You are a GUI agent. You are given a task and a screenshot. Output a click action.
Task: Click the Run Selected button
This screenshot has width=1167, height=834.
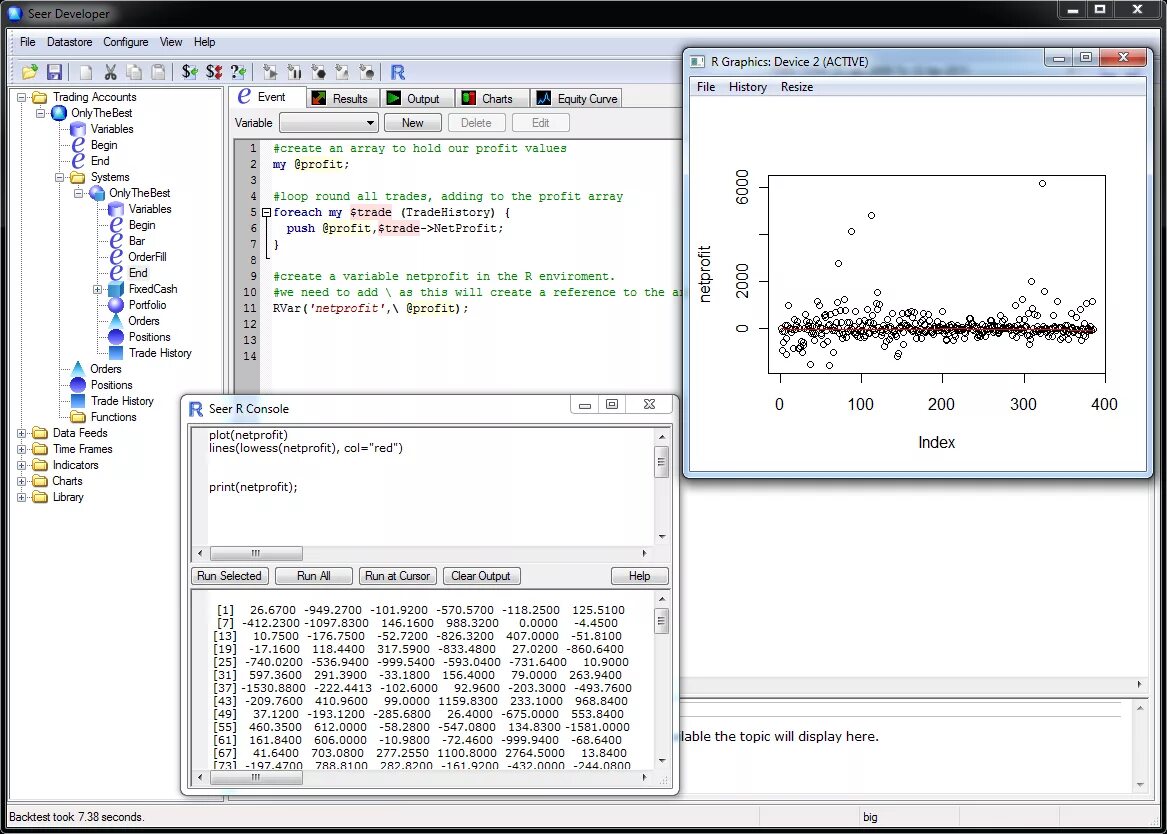point(229,576)
